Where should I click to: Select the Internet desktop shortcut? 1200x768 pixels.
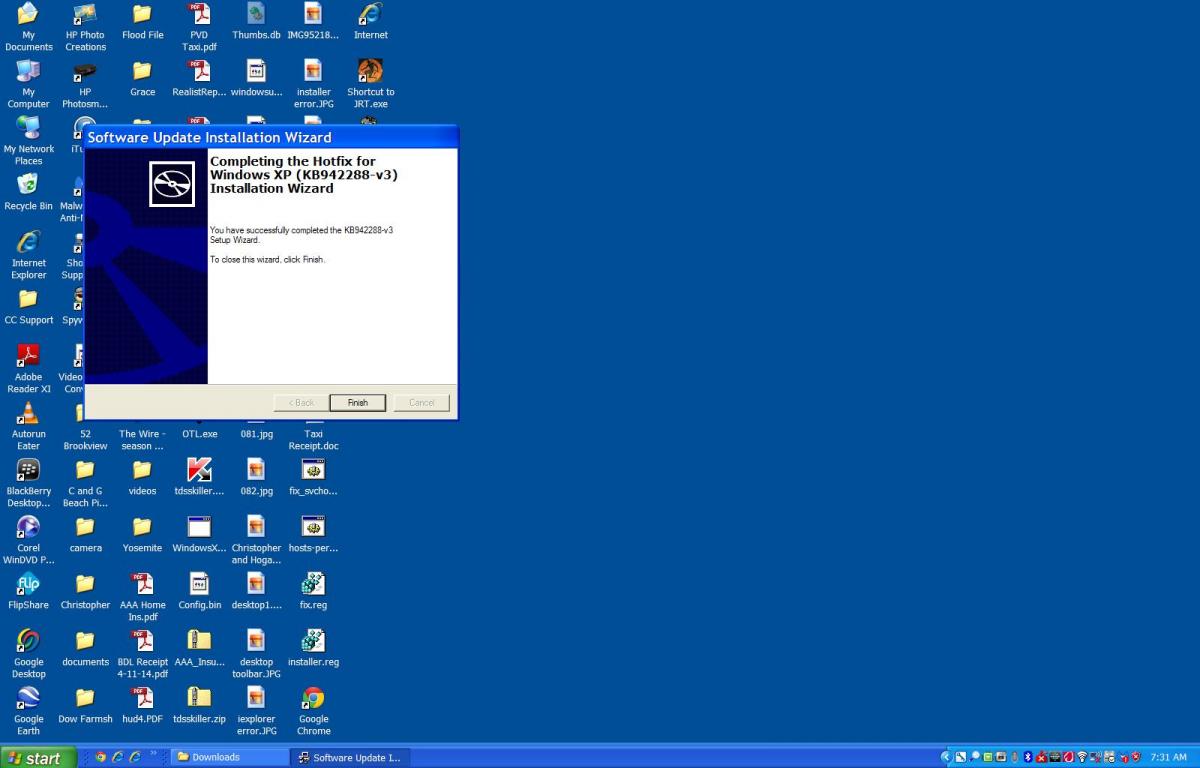(x=370, y=22)
